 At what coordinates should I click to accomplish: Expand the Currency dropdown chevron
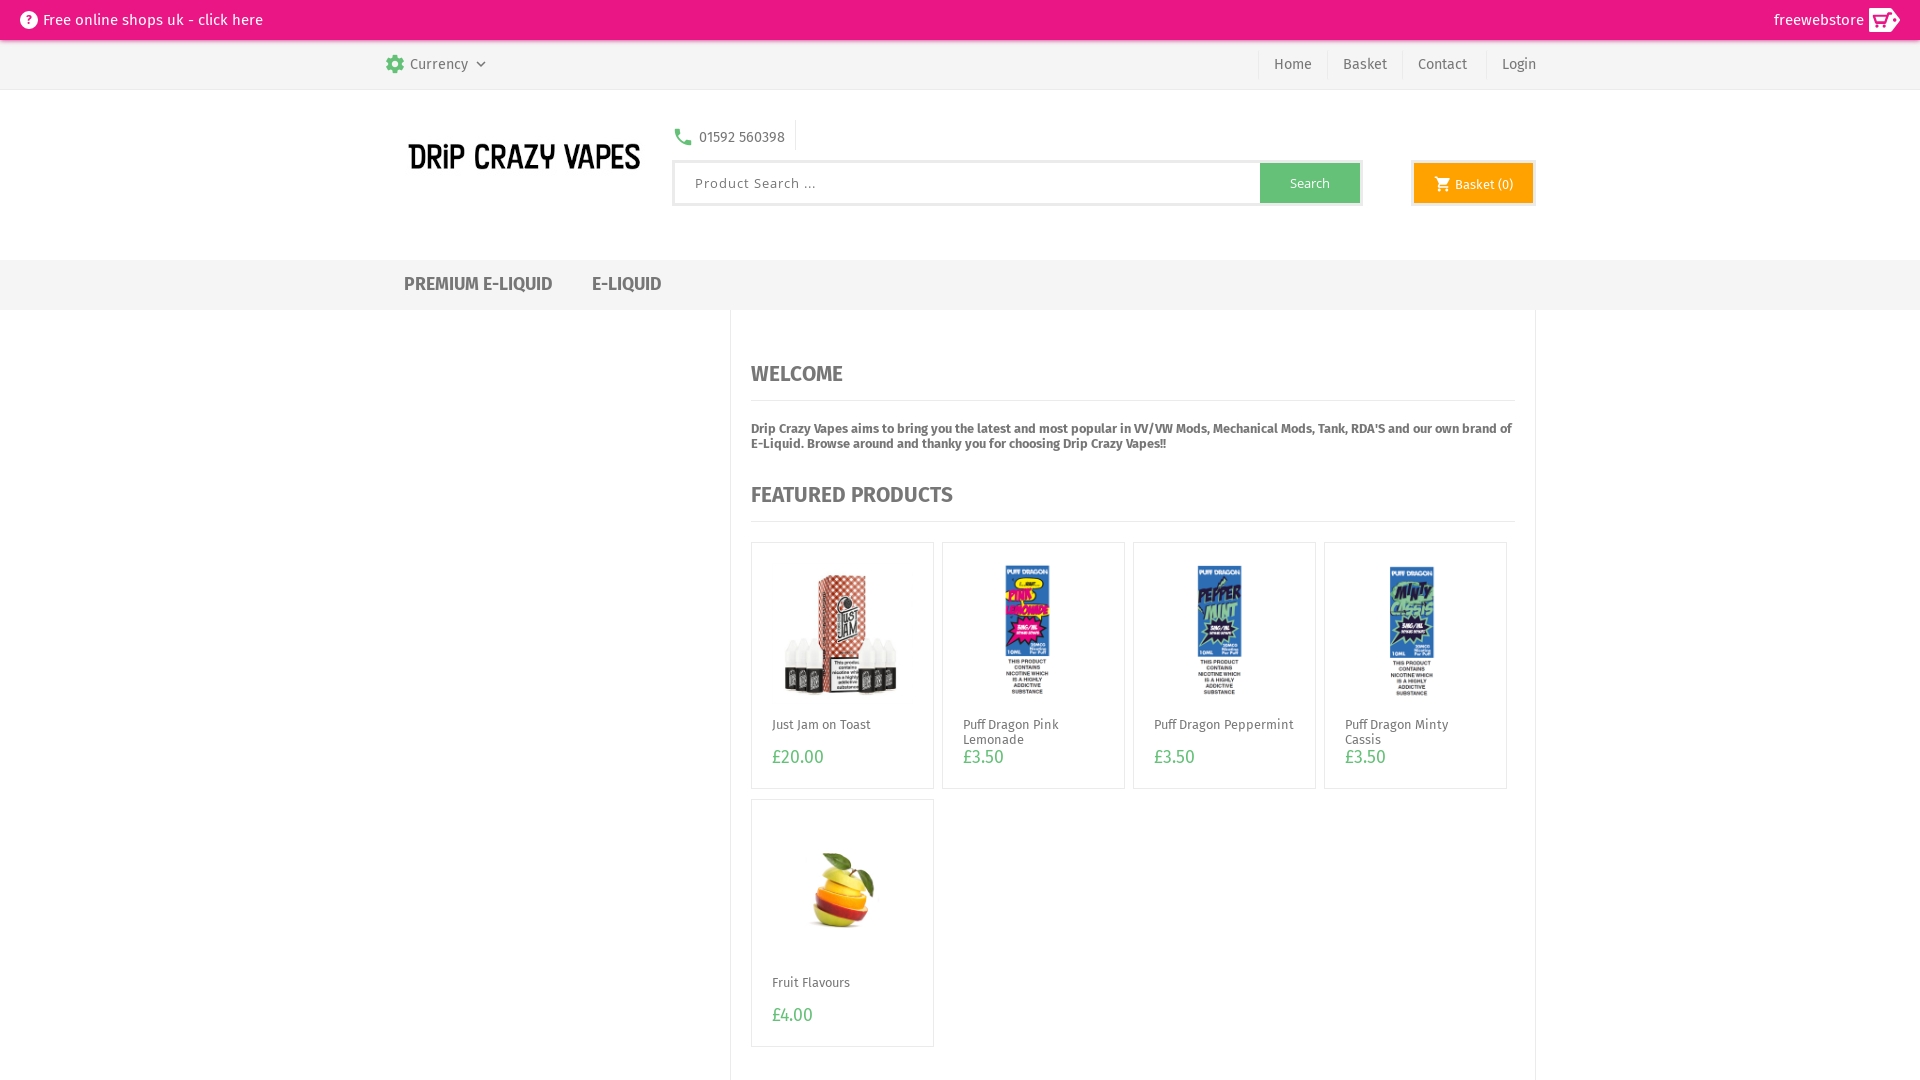click(481, 65)
